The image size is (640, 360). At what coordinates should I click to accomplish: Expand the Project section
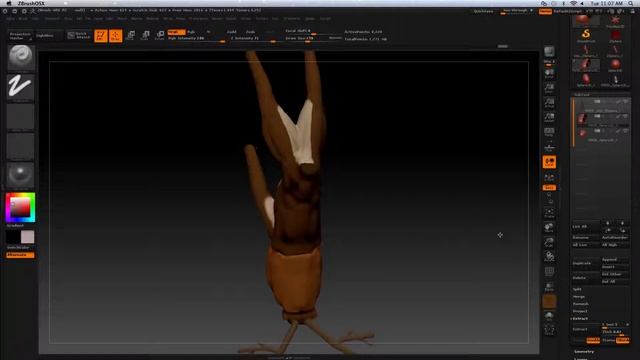tap(580, 311)
